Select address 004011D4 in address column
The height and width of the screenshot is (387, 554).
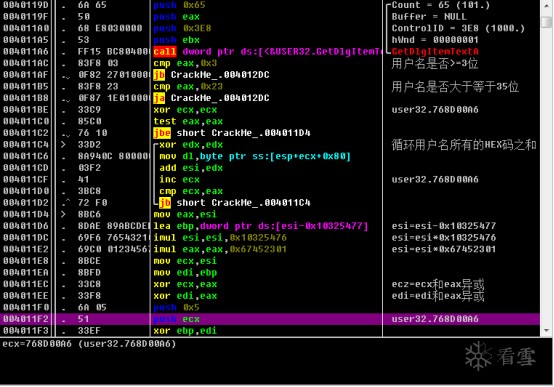26,215
